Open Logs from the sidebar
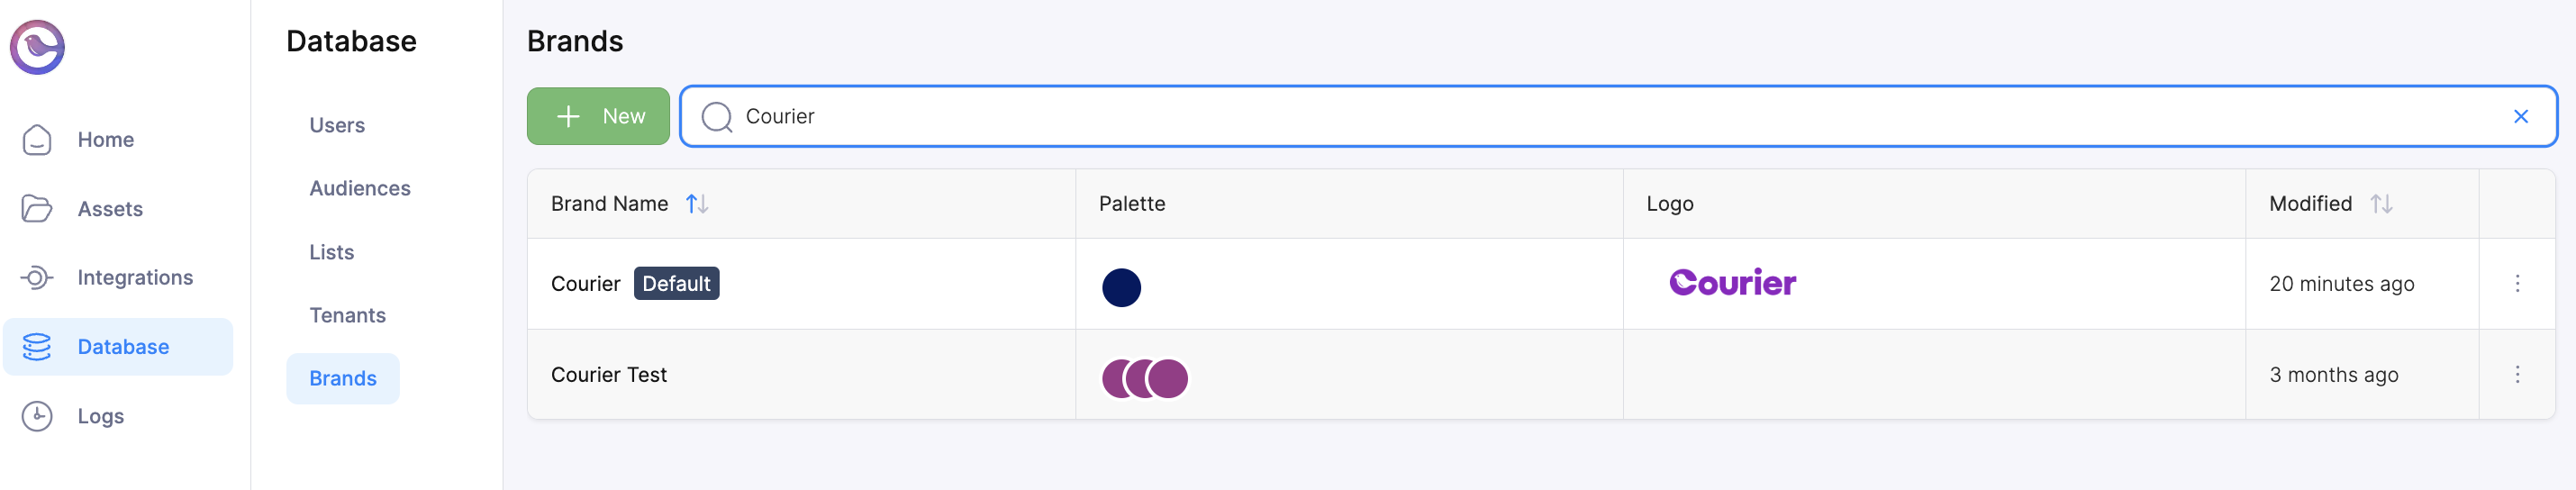 [100, 416]
